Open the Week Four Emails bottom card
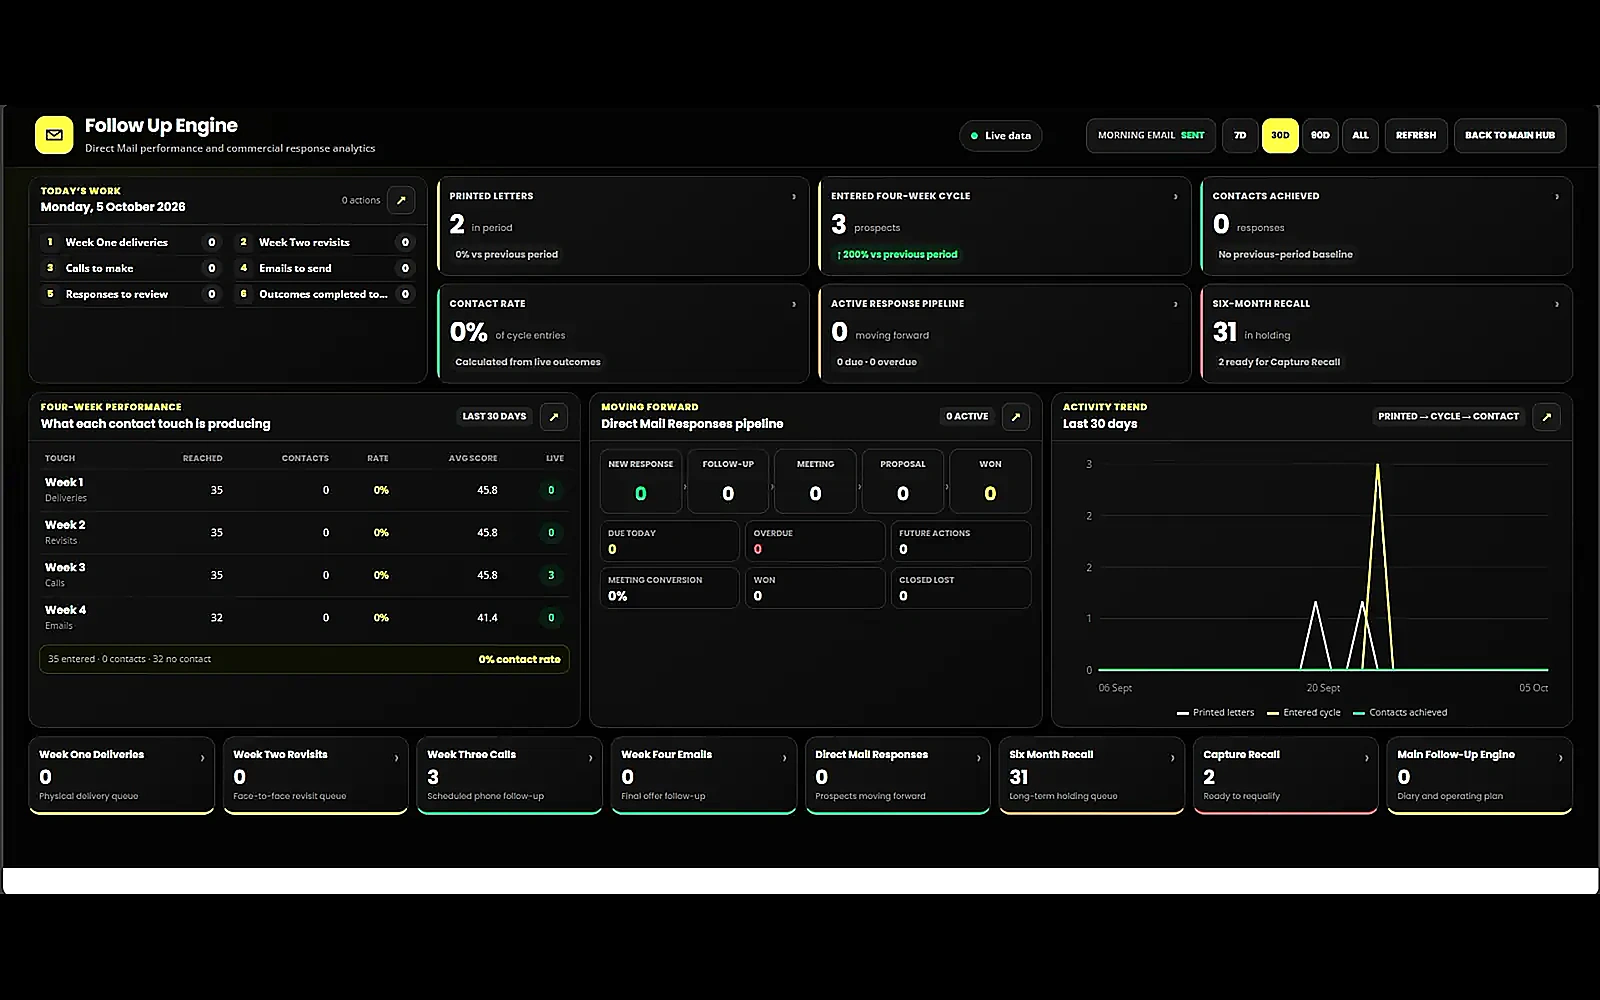1600x1000 pixels. 704,776
